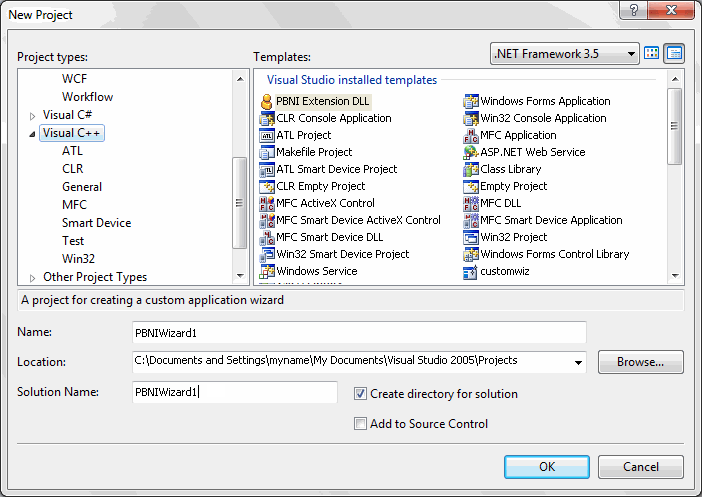Switch to large icons view
This screenshot has height=497, width=702.
pos(653,53)
